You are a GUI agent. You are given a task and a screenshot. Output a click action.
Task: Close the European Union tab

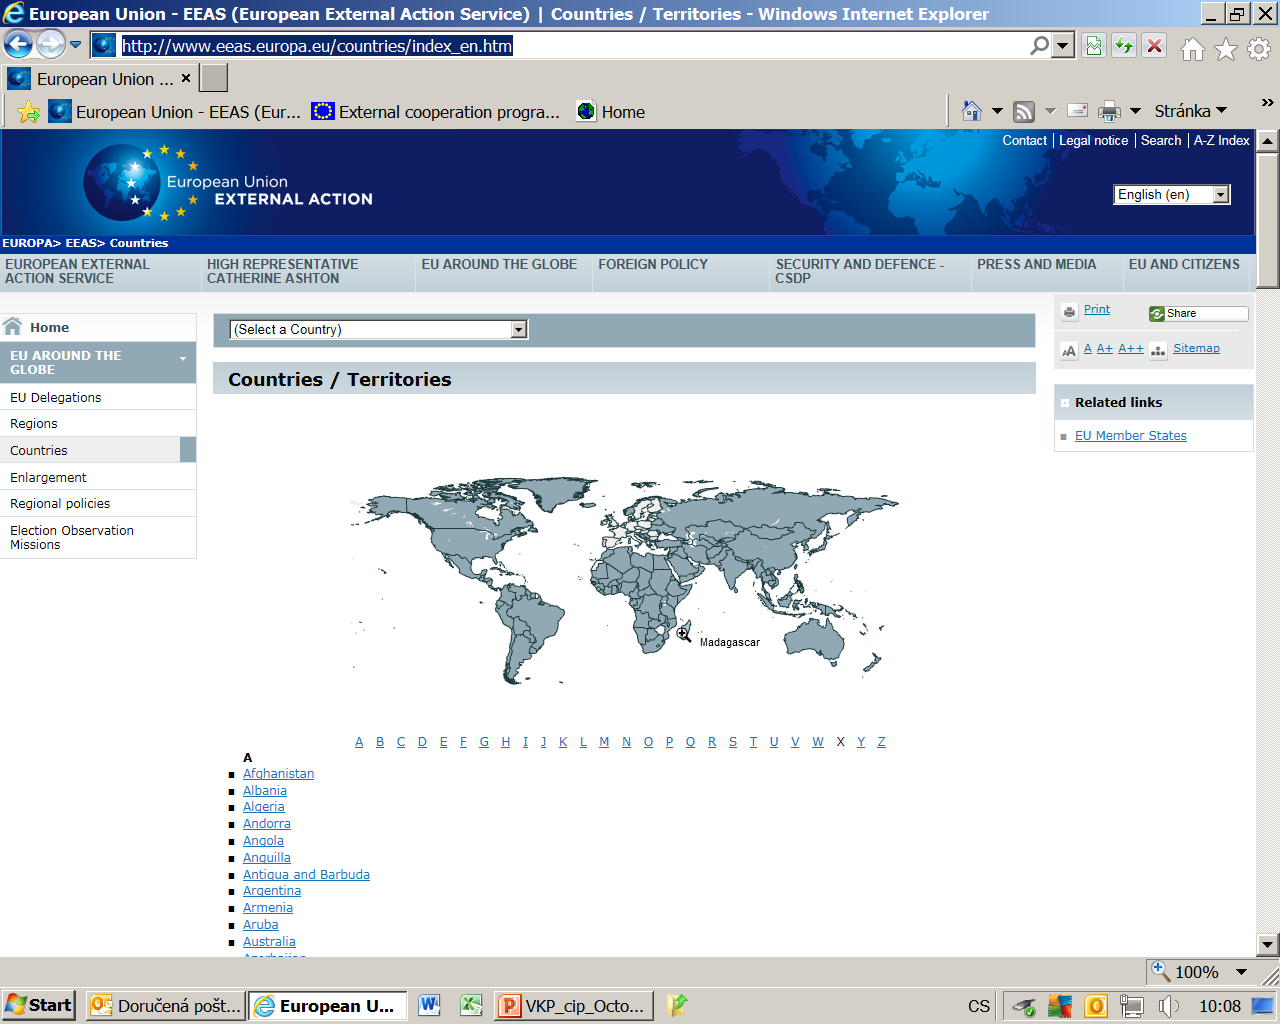(x=186, y=78)
